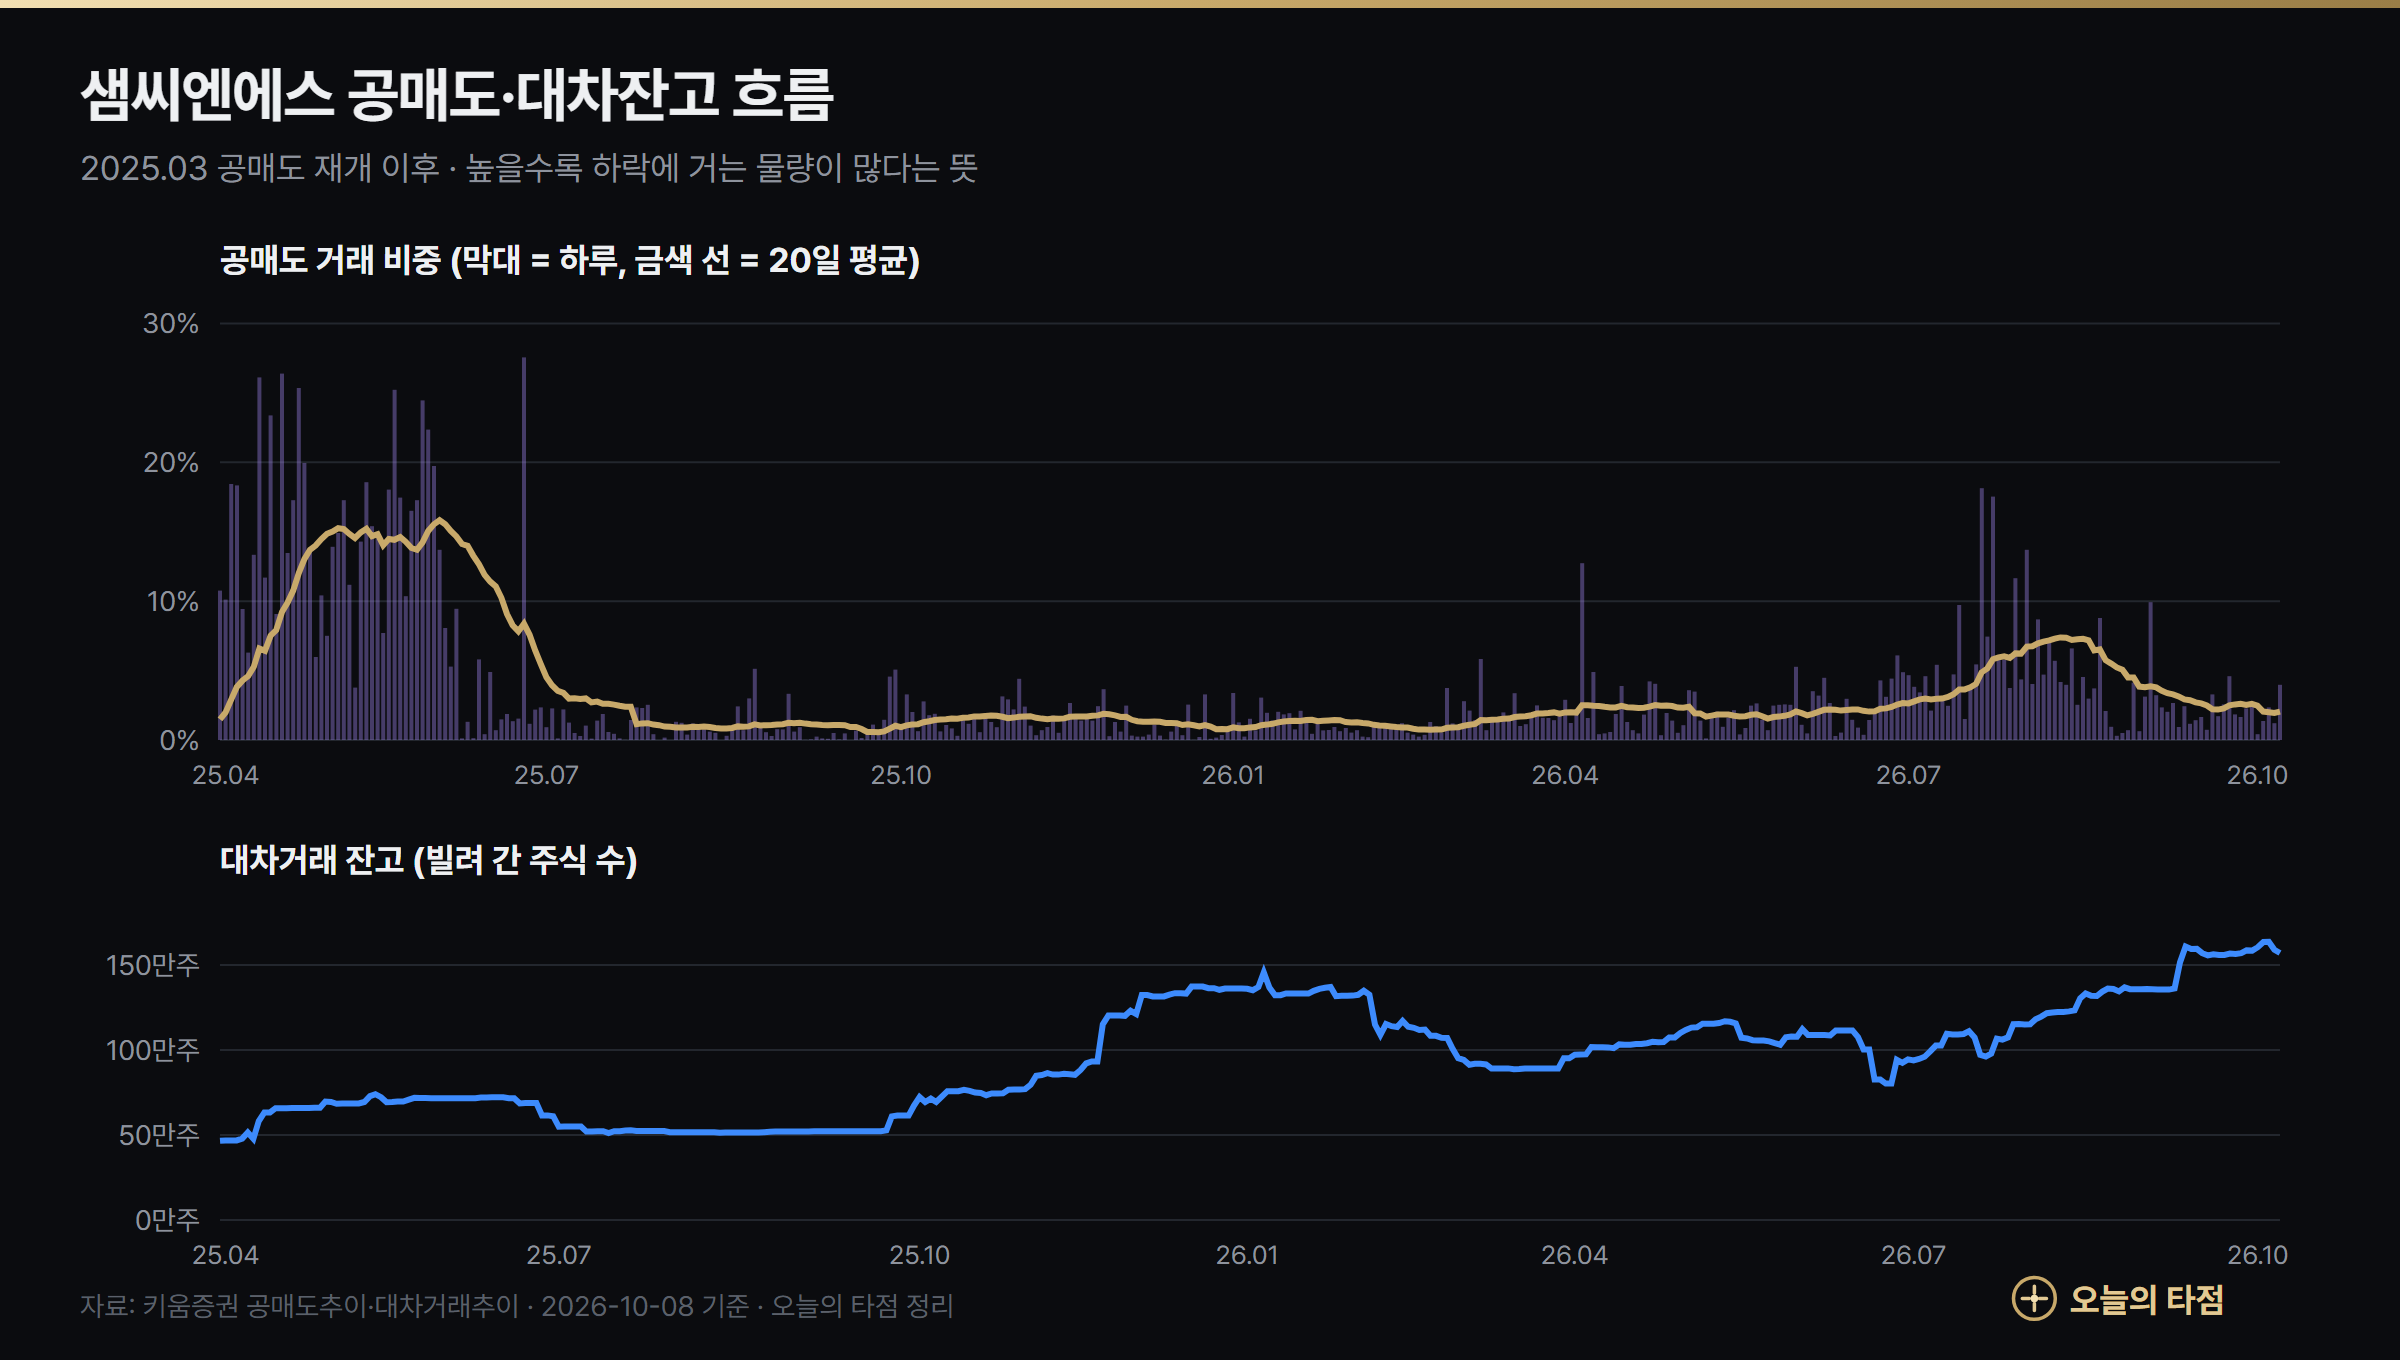Click the '대차거래 잔고 (빌려 간 주식 수)' heading
2400x1360 pixels.
click(x=429, y=860)
